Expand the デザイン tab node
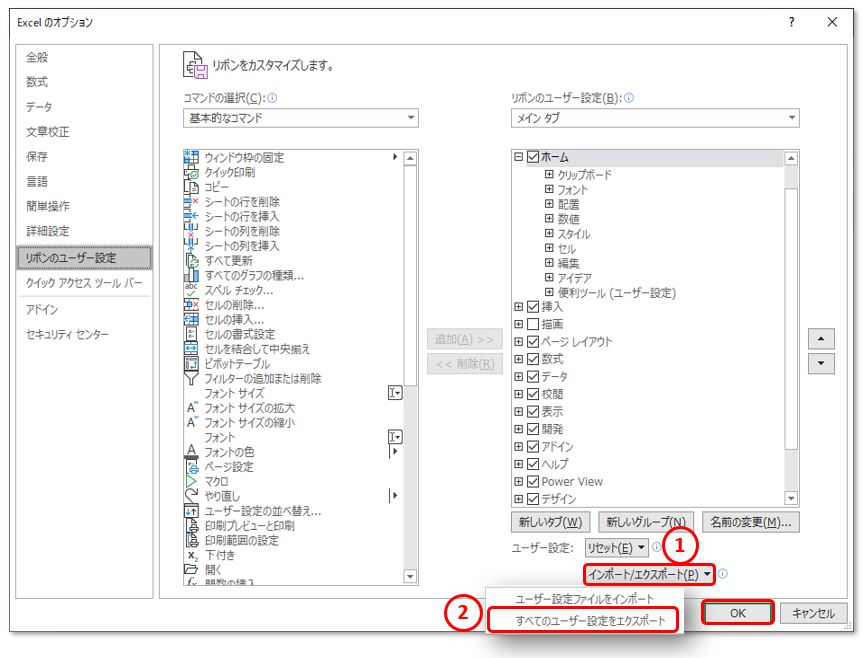Viewport: 864px width, 658px height. [x=518, y=499]
